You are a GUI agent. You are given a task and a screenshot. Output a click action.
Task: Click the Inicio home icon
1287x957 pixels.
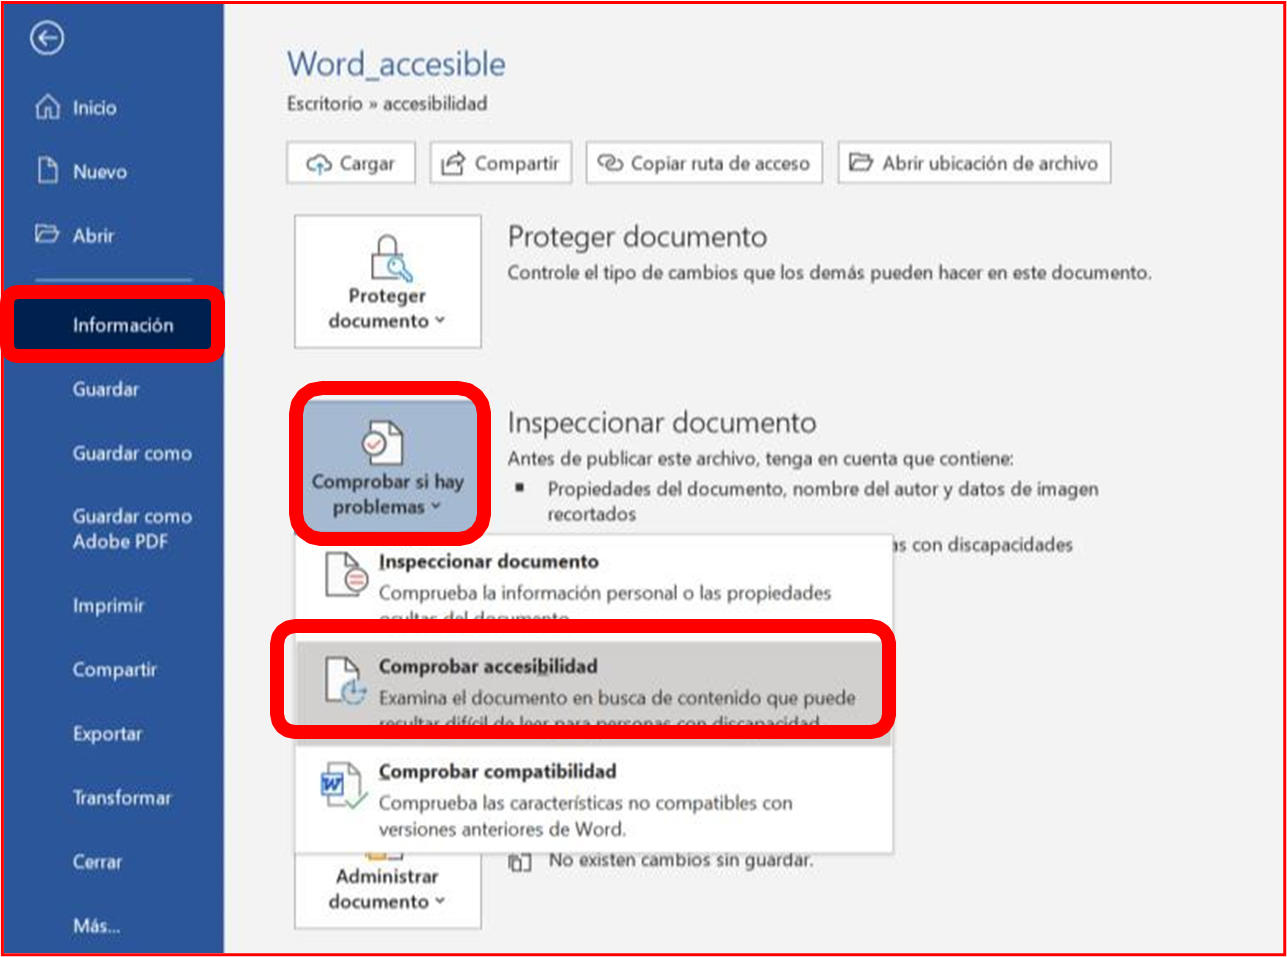[48, 107]
